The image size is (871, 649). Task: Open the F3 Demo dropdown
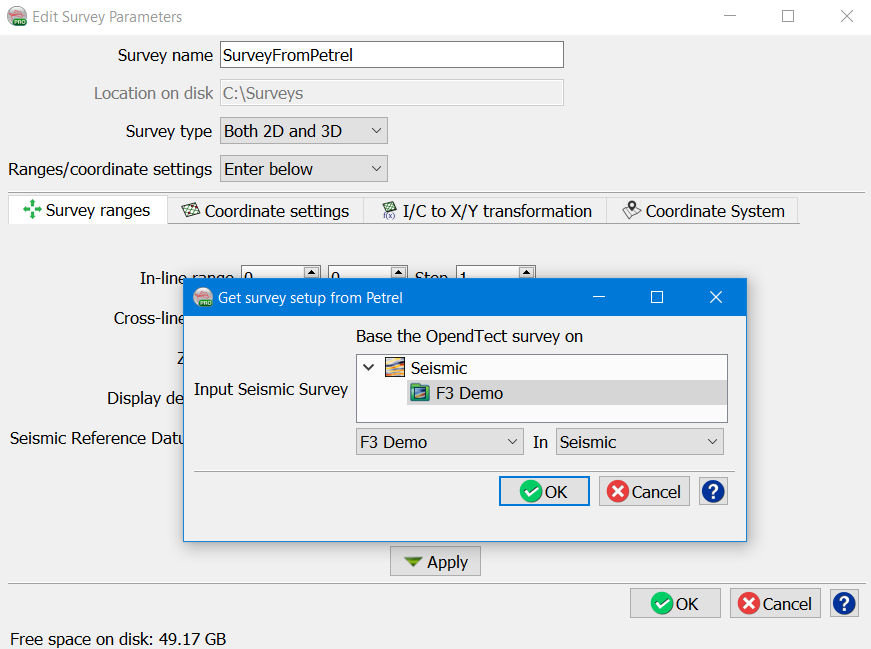pyautogui.click(x=439, y=442)
